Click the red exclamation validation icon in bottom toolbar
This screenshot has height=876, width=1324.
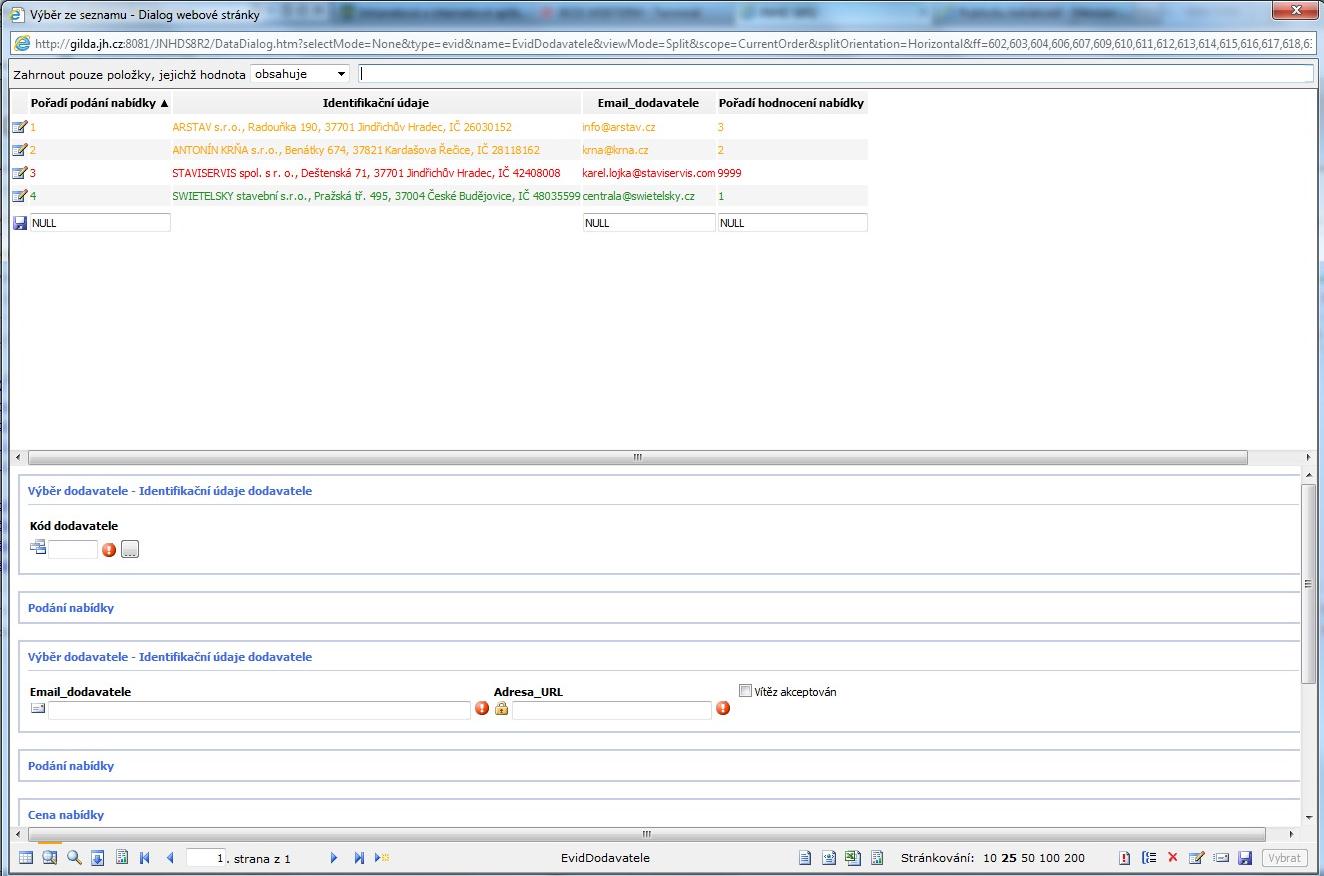[x=1124, y=858]
